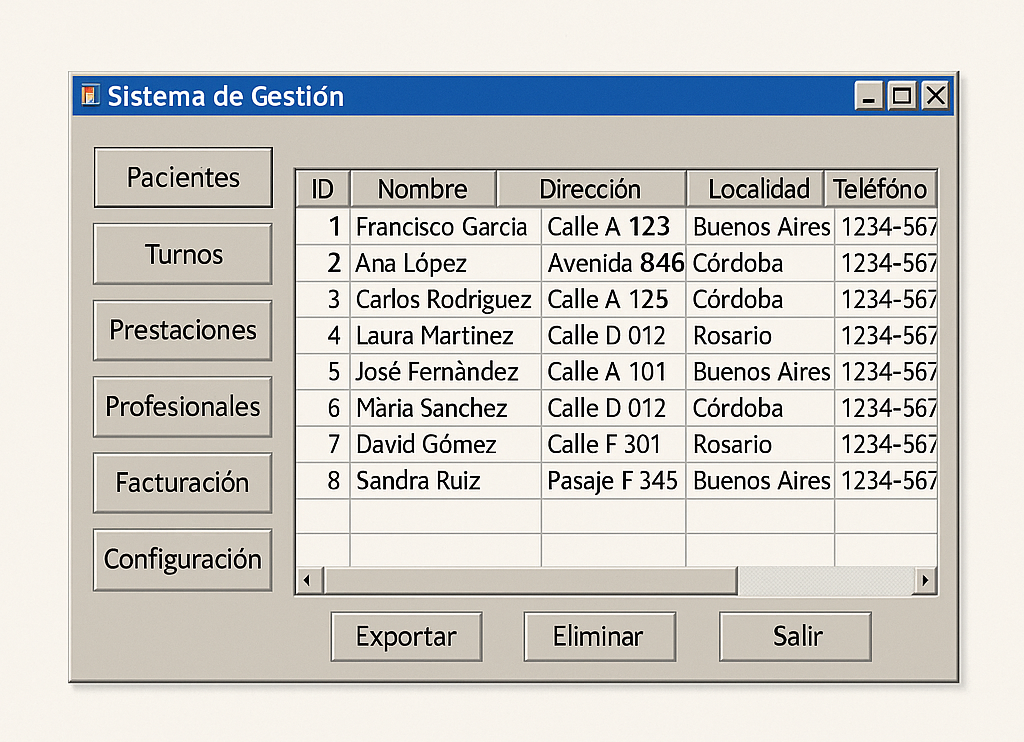Viewport: 1024px width, 742px height.
Task: Click Buenos Aires in José Fernàndez row
Action: coord(760,372)
